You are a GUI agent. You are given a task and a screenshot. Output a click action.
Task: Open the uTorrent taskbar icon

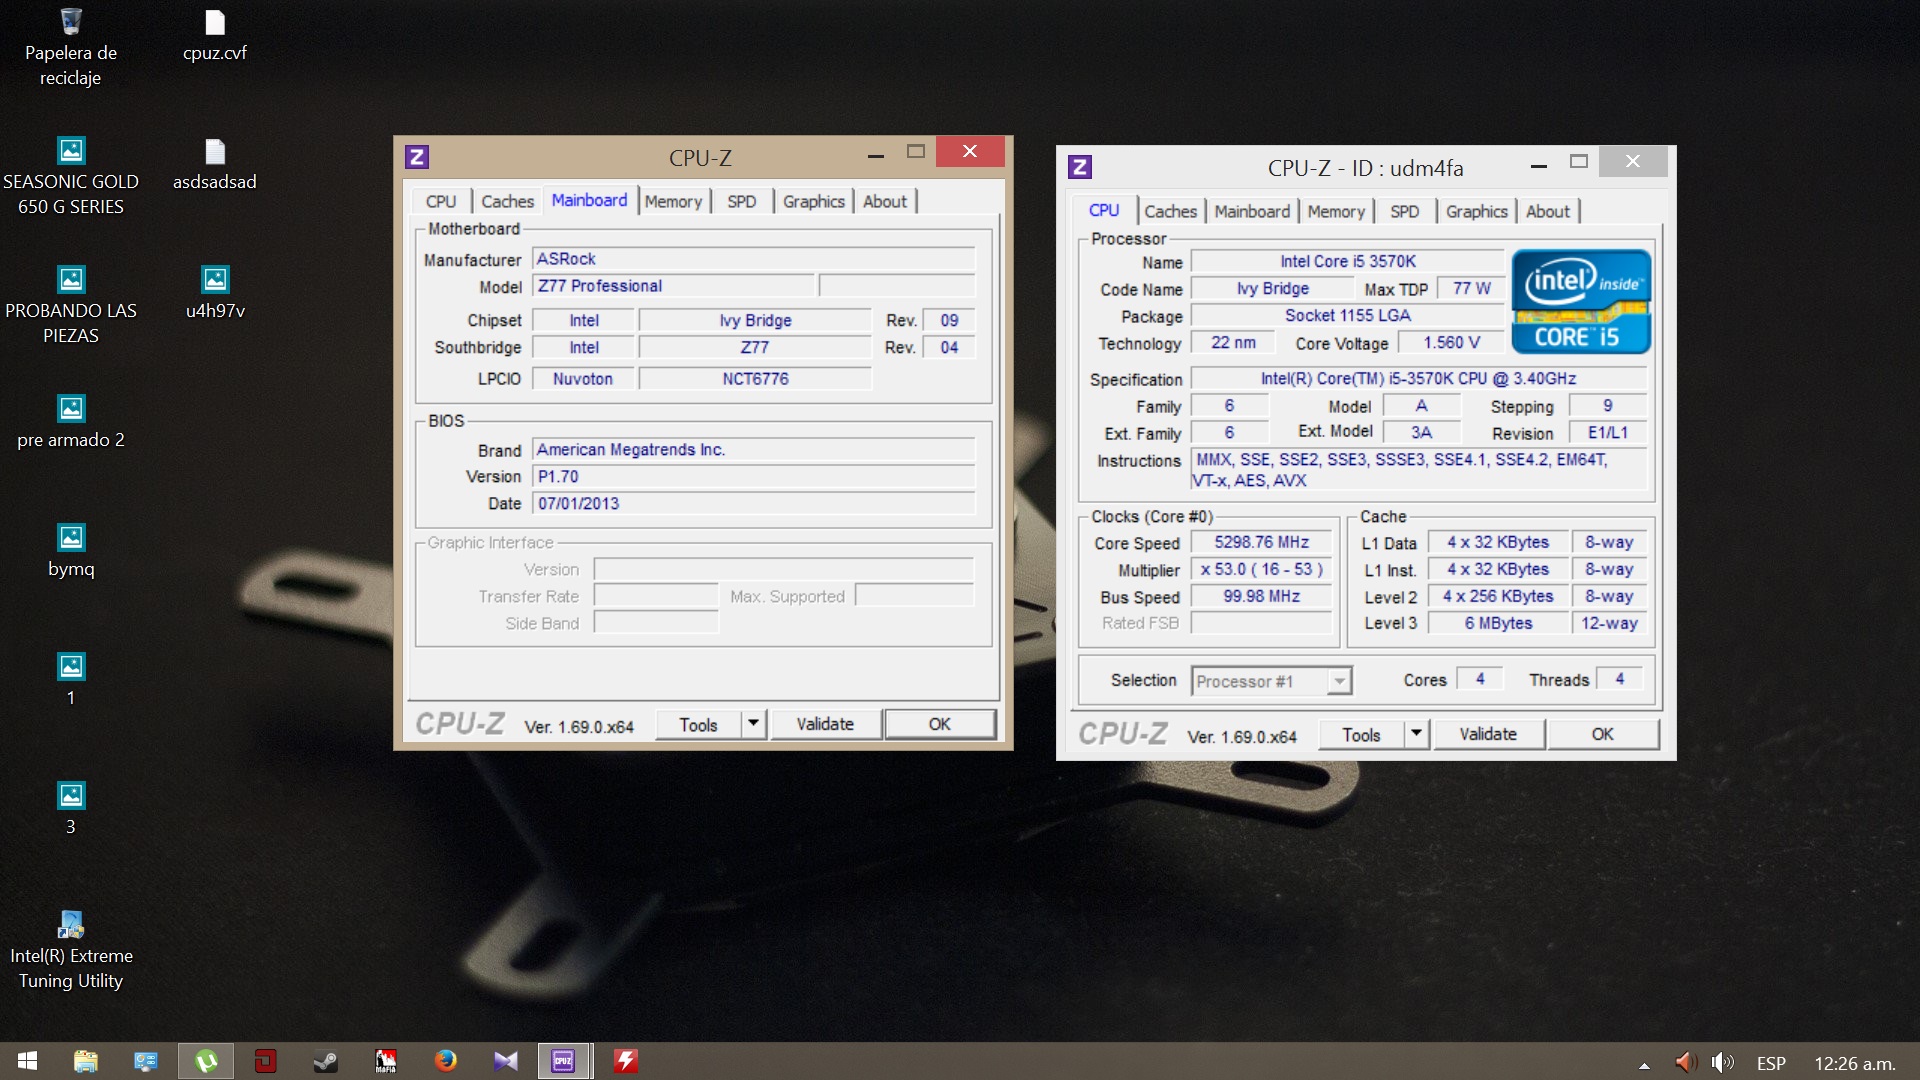206,1061
